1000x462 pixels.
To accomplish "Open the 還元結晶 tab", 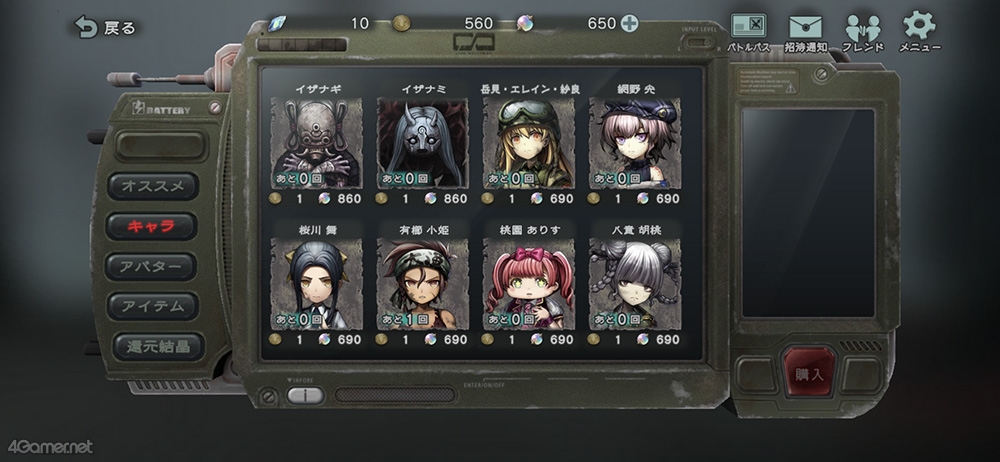I will point(159,346).
